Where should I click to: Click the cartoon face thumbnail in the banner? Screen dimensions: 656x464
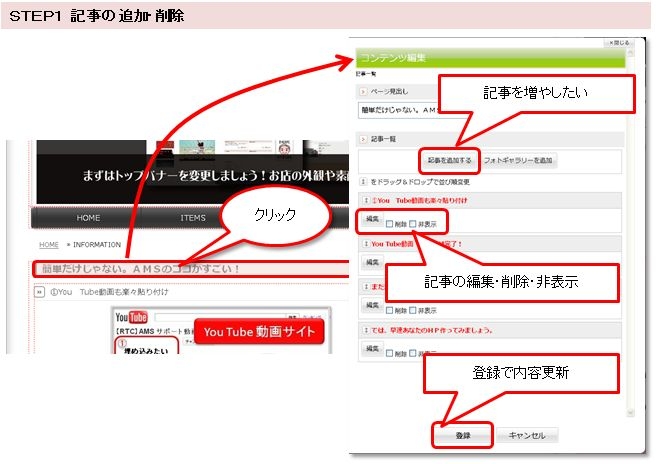(284, 149)
